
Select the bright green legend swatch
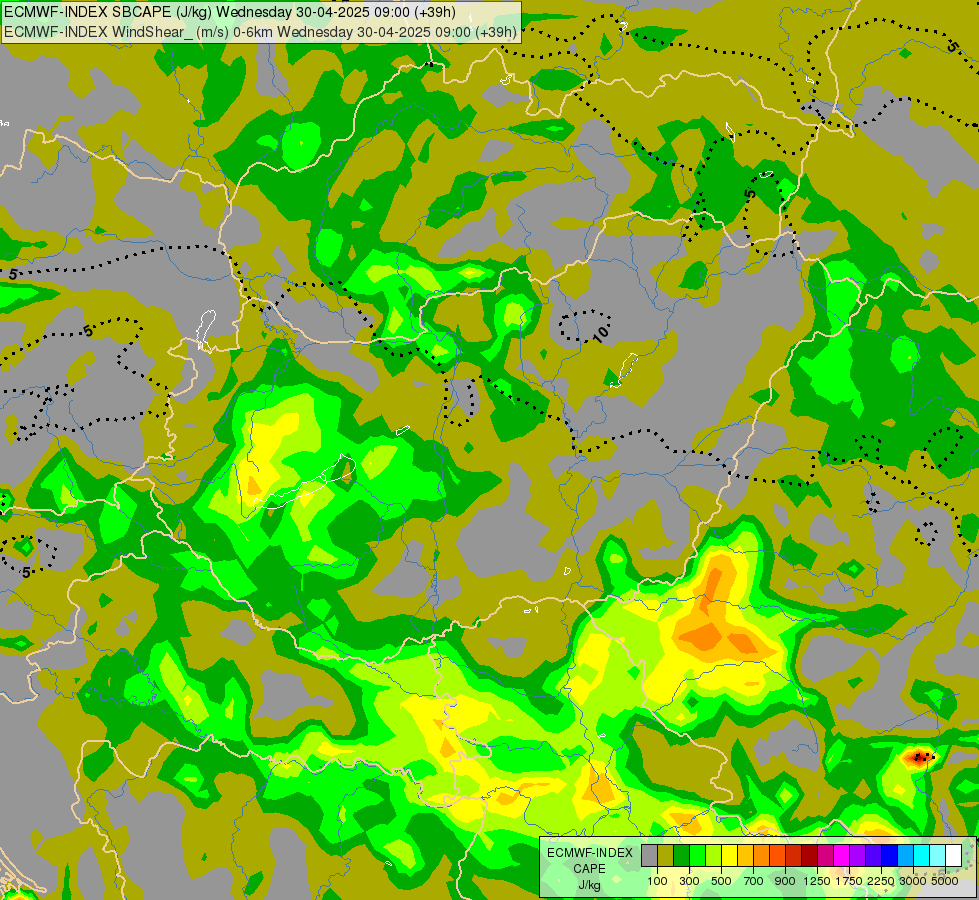click(x=697, y=855)
